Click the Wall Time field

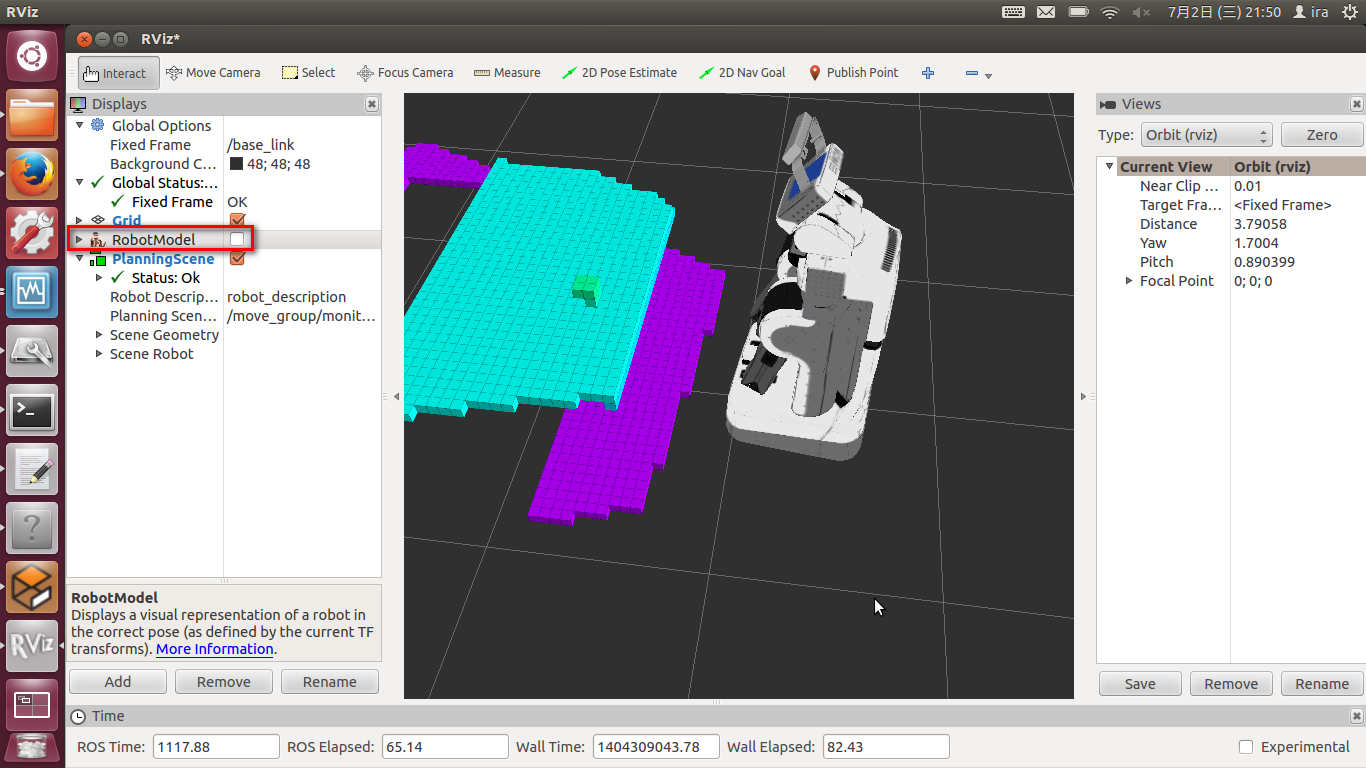pos(657,747)
